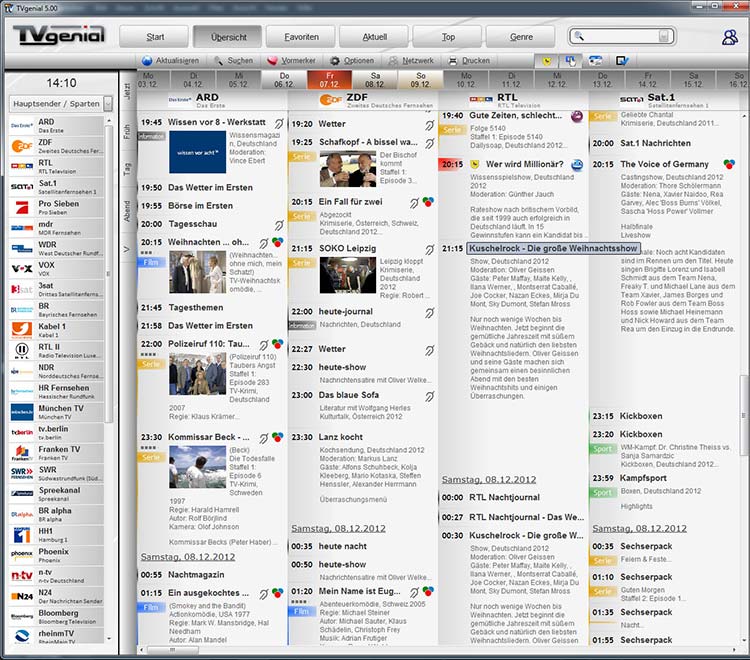Image resolution: width=750 pixels, height=660 pixels.
Task: Jump to Tag in the time-of-day bar
Action: (127, 169)
